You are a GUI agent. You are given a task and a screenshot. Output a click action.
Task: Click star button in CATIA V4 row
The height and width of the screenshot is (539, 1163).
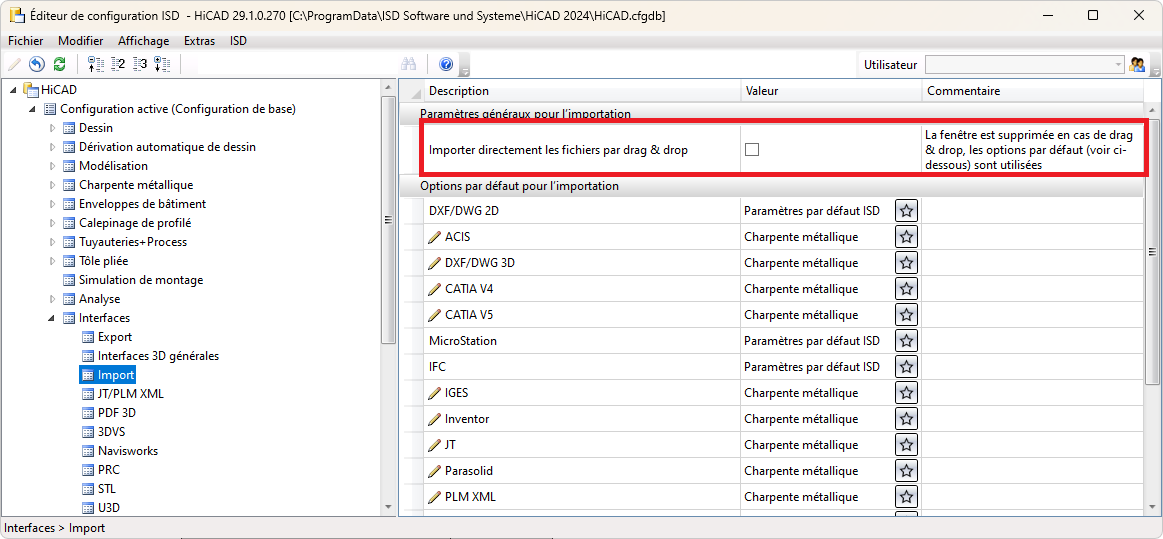[x=906, y=288]
